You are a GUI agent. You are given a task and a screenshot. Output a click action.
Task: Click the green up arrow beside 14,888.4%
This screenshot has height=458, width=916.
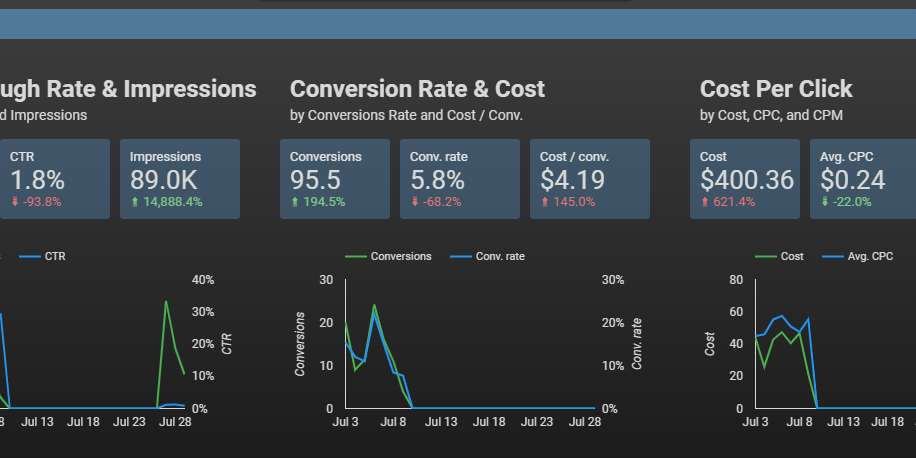(x=135, y=201)
